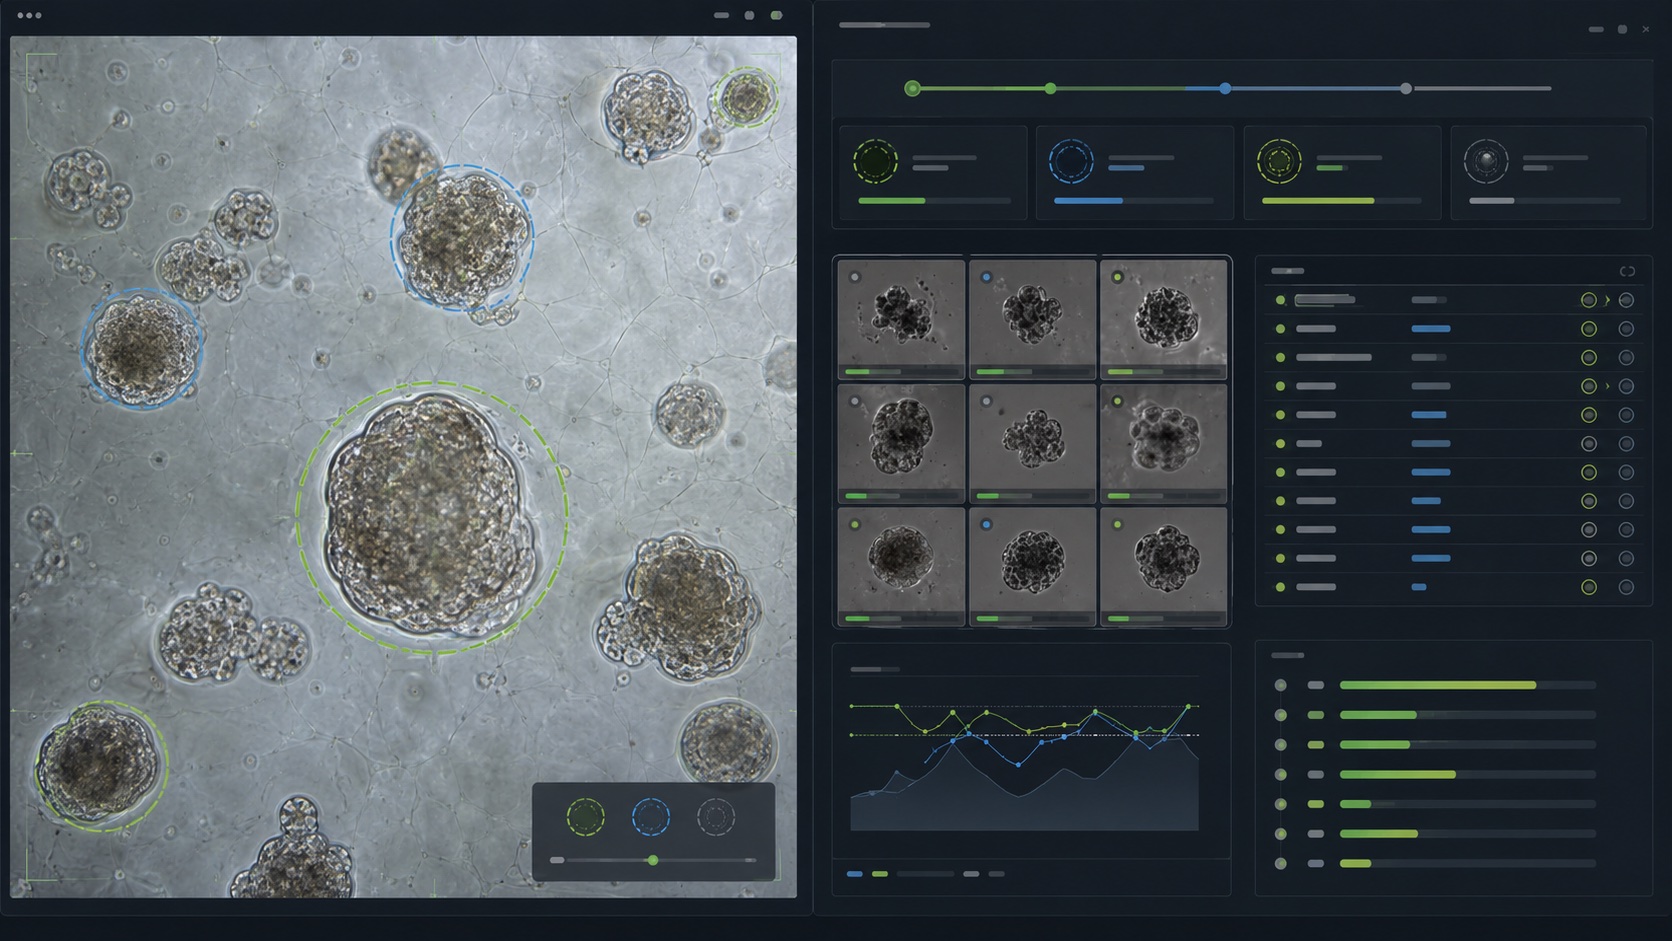The height and width of the screenshot is (941, 1672).
Task: Select the green dashed circle in microscope legend
Action: pyautogui.click(x=586, y=817)
